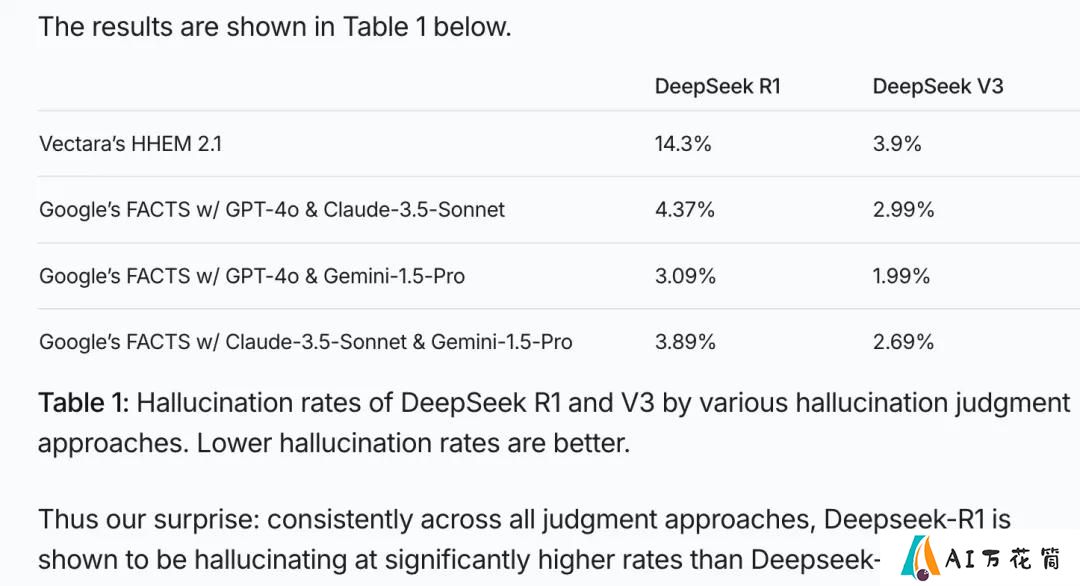The image size is (1080, 586).
Task: Click the bold 'Table 1:' caption label
Action: click(x=83, y=402)
